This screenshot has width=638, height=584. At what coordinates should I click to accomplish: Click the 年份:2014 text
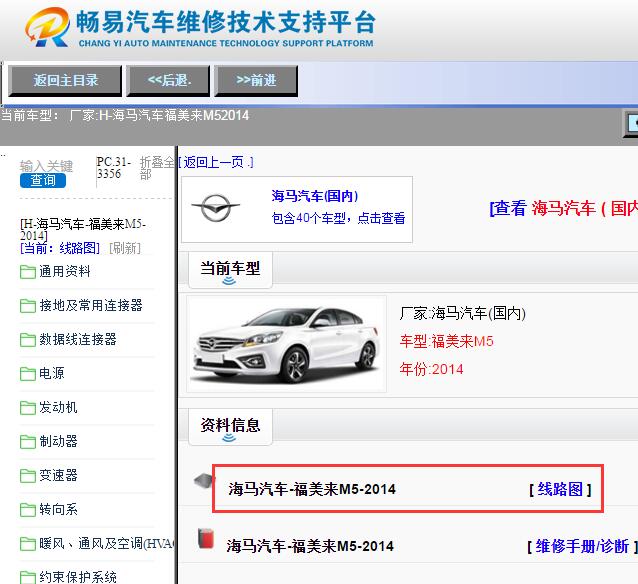(x=431, y=369)
